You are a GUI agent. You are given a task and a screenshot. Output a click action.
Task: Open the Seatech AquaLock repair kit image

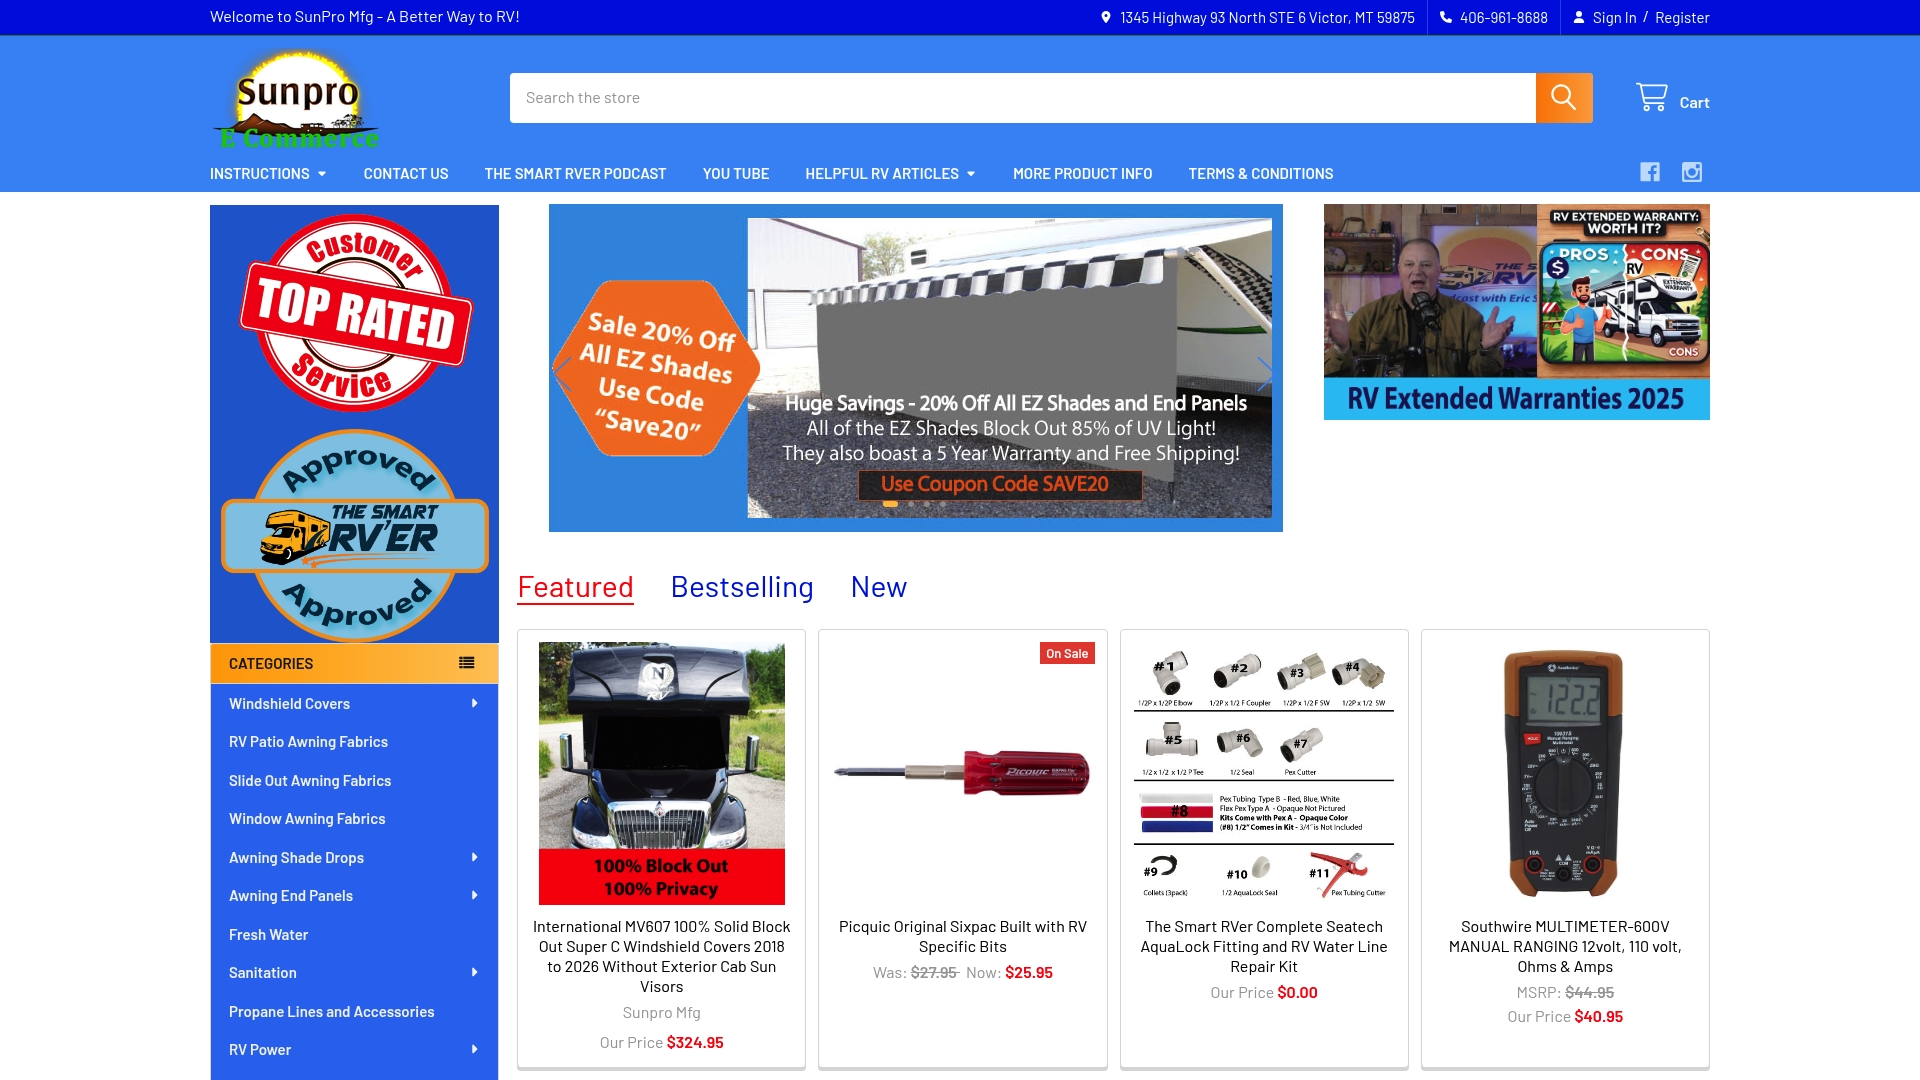[1264, 773]
